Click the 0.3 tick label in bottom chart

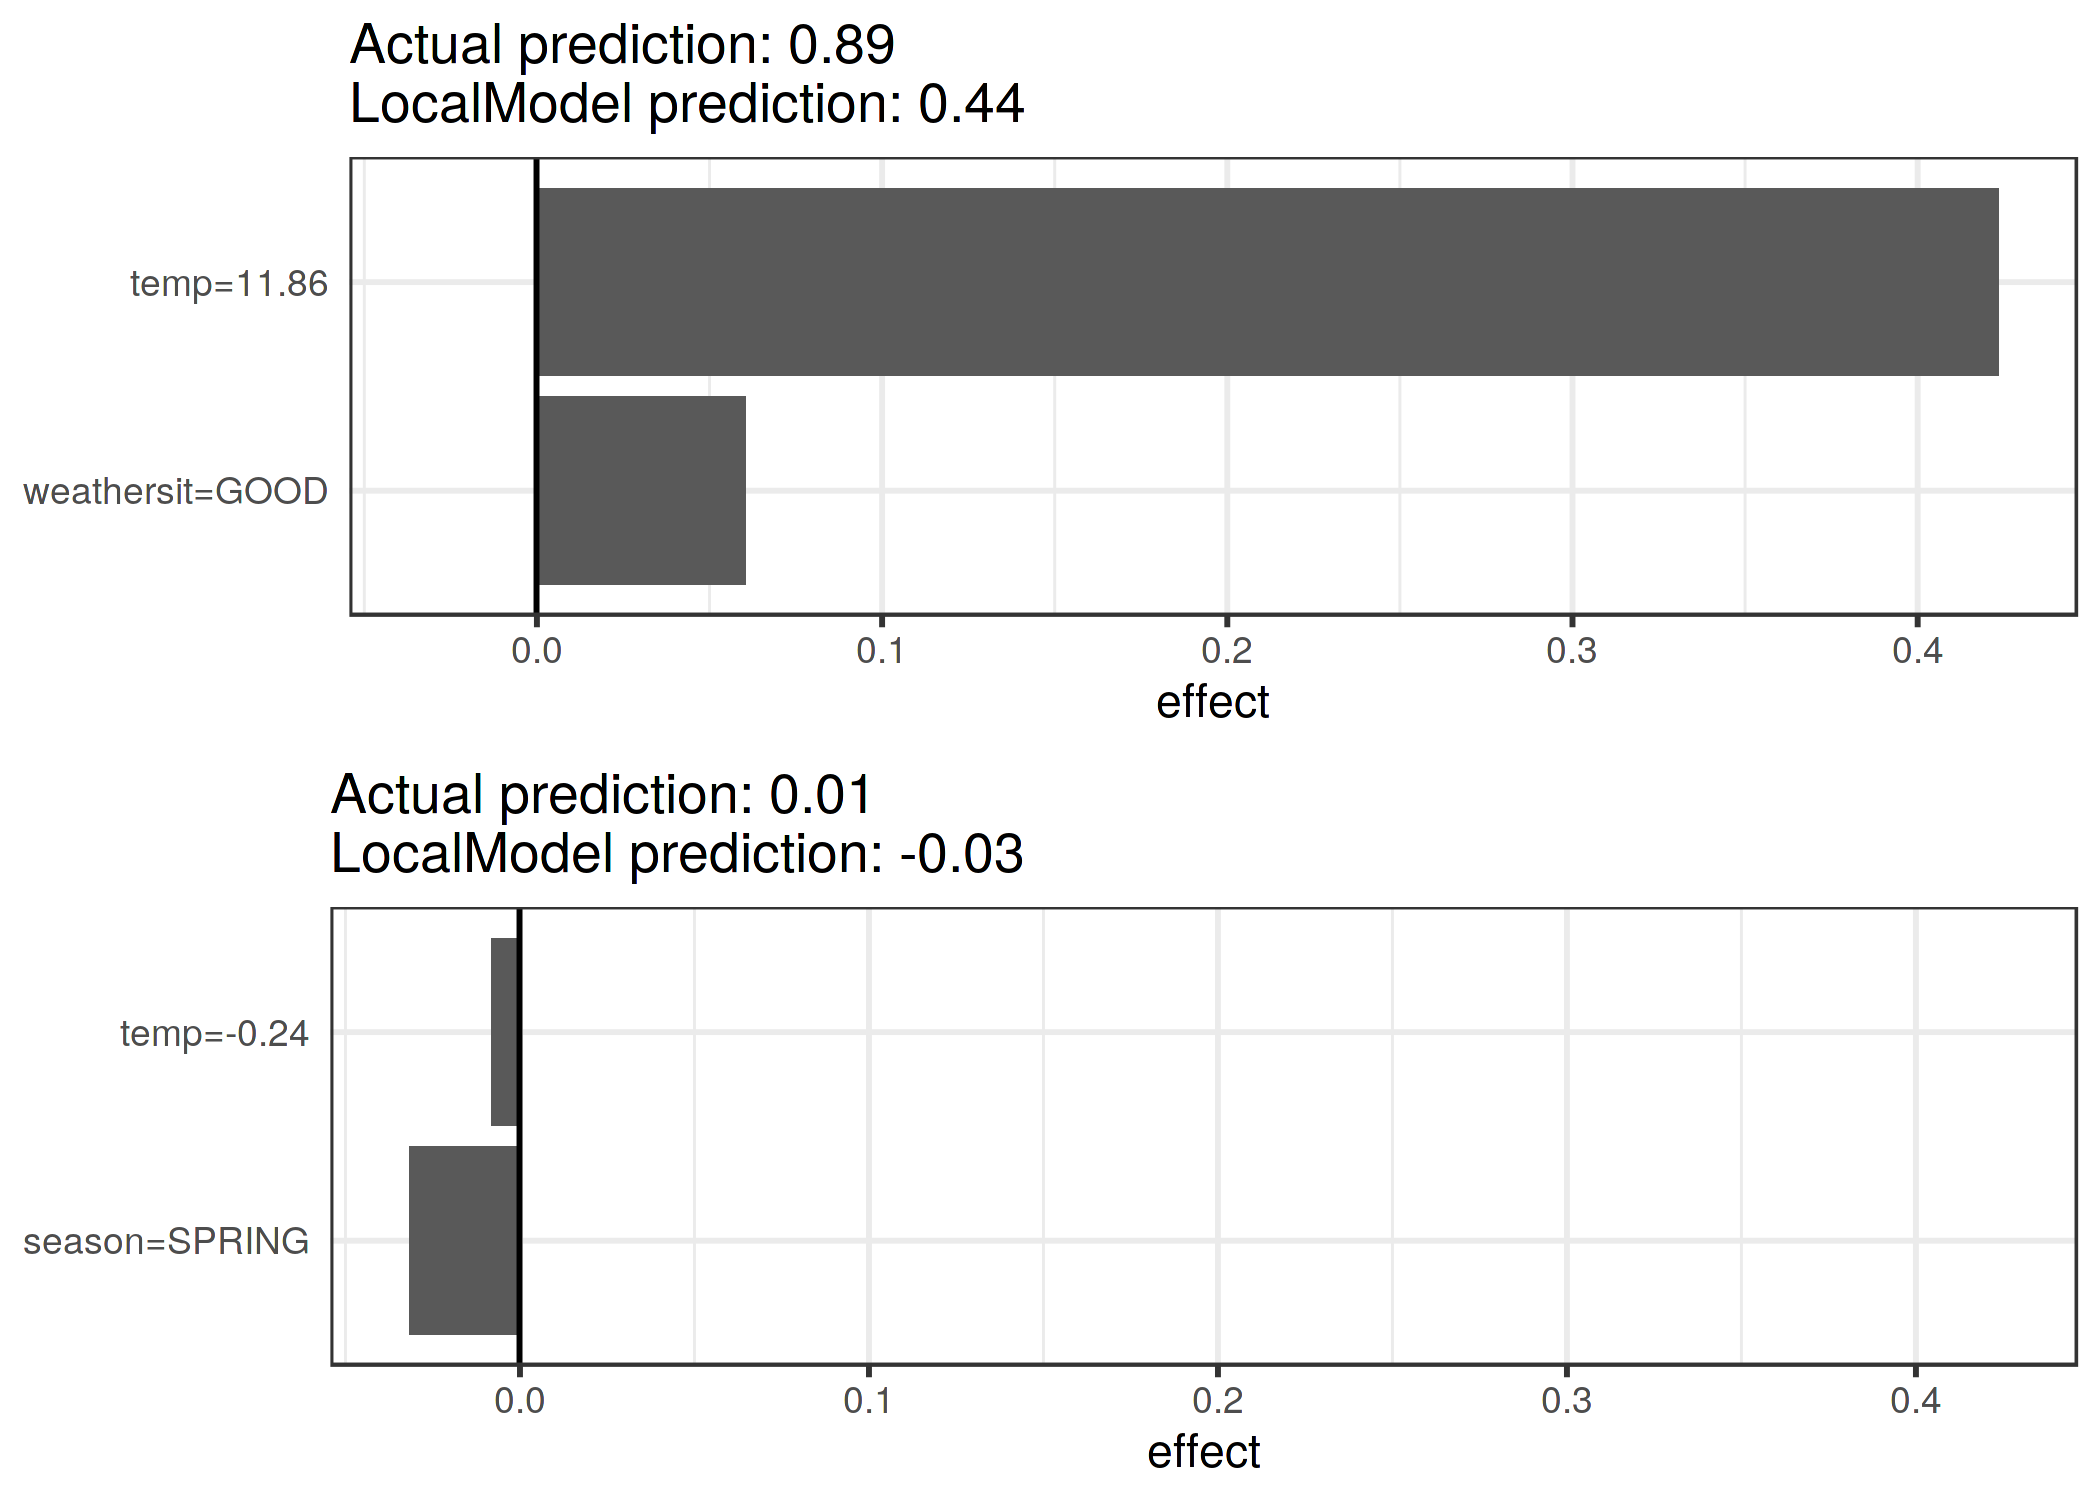(1566, 1401)
